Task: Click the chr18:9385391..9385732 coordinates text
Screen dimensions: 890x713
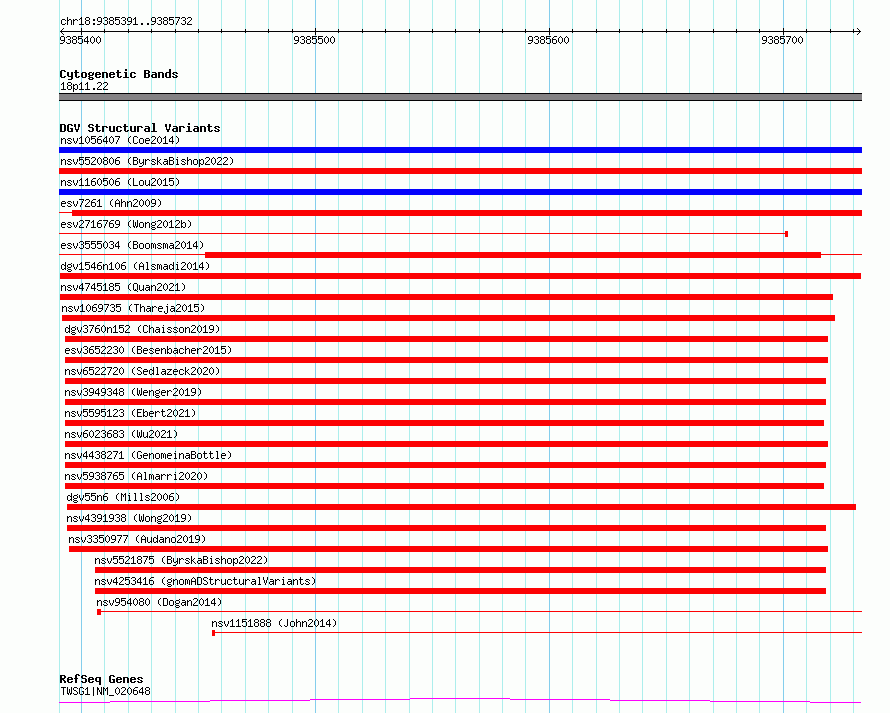Action: (x=127, y=22)
